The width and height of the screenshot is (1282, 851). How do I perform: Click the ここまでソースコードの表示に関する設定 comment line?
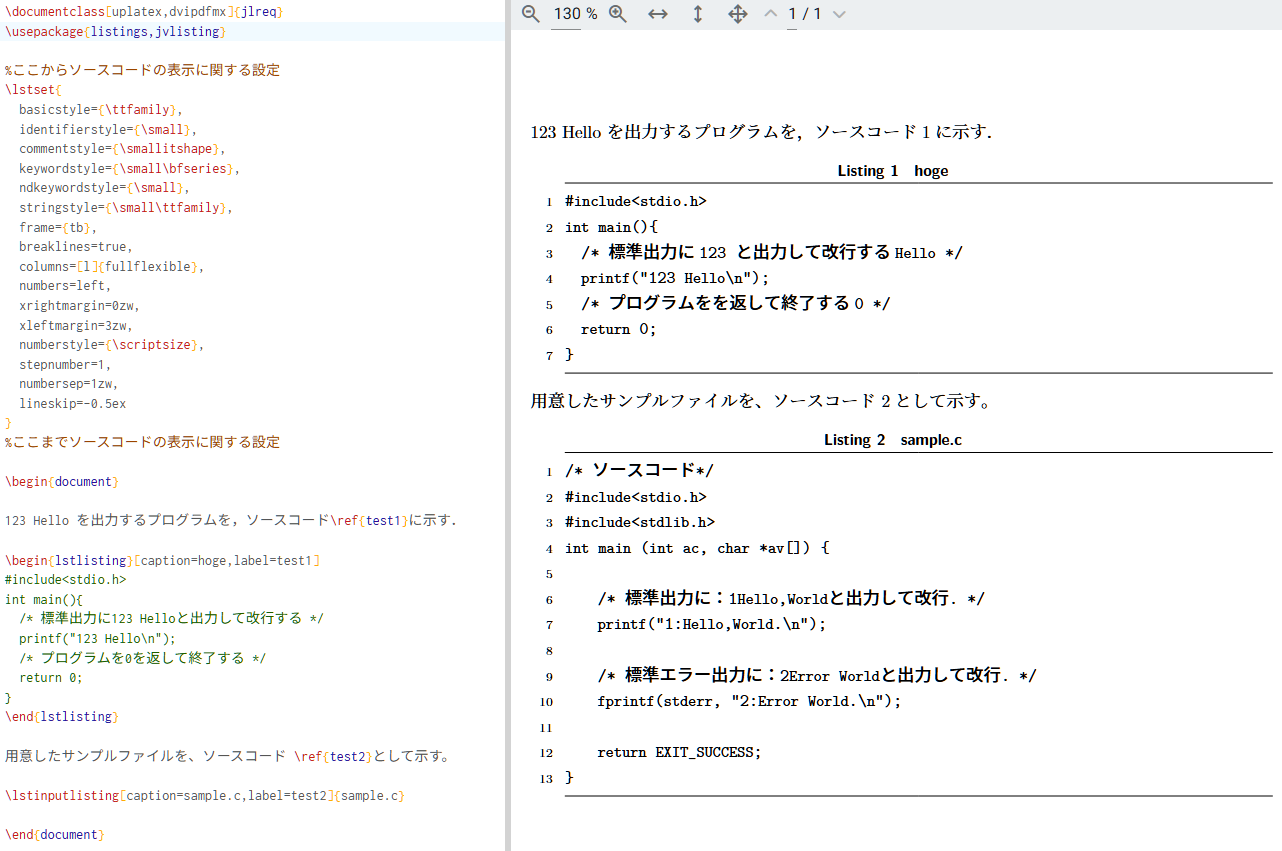[x=142, y=442]
